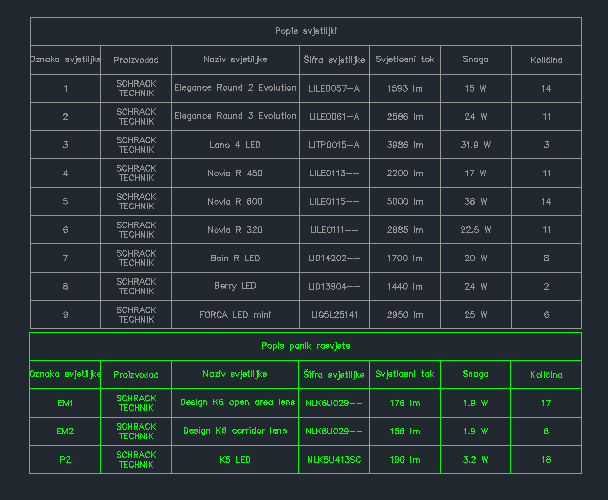Select the 'EM1' label cell

(x=66, y=403)
